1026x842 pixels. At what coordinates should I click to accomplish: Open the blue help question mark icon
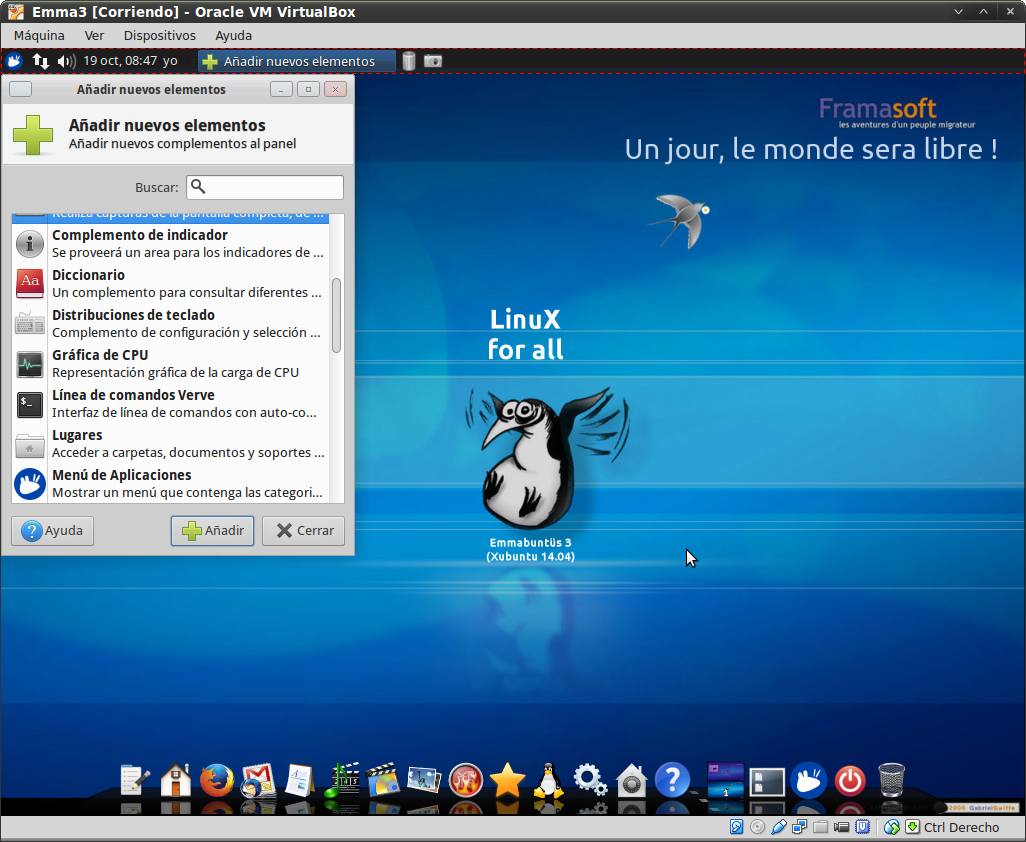(x=672, y=780)
